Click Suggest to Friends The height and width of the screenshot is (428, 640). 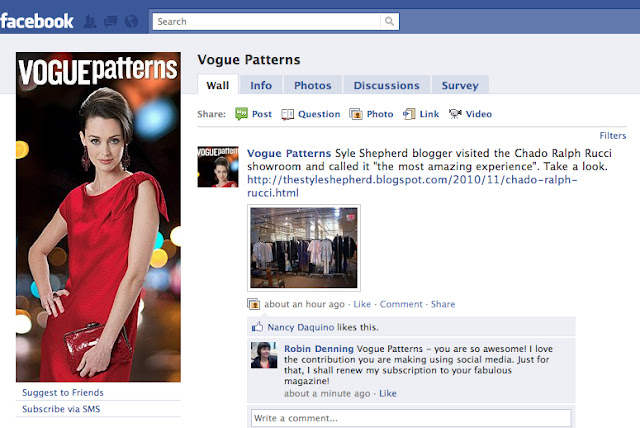(x=63, y=393)
